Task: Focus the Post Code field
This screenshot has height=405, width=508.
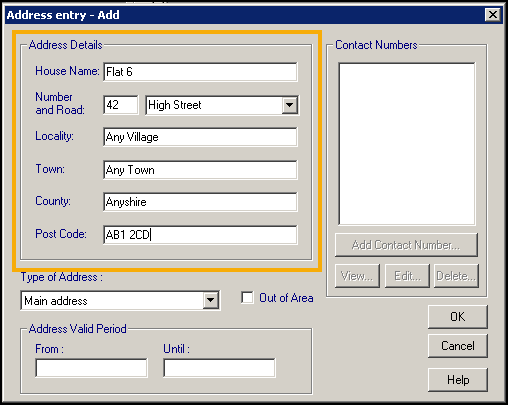Action: coord(200,235)
